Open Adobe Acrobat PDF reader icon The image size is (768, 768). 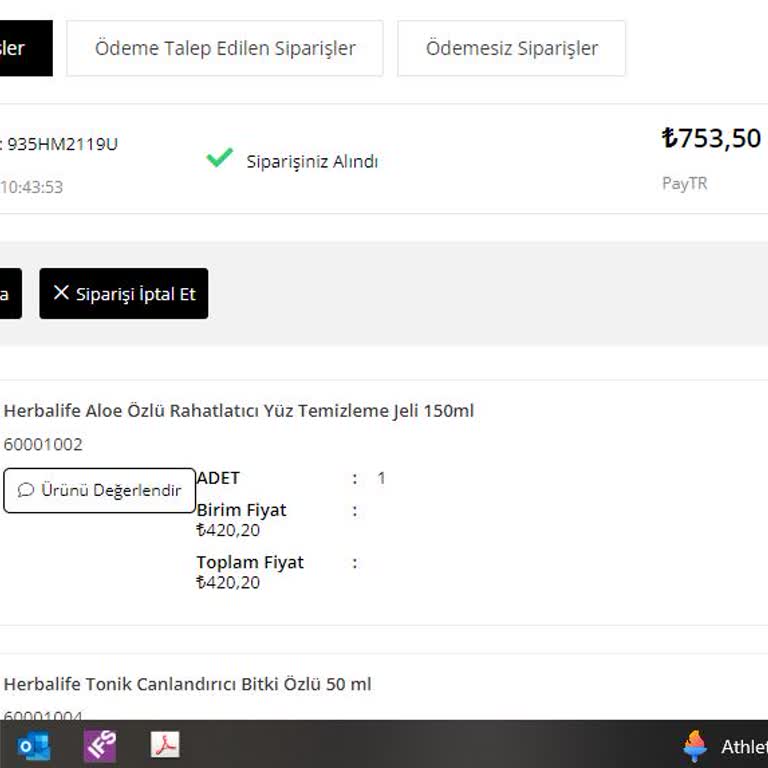click(165, 744)
